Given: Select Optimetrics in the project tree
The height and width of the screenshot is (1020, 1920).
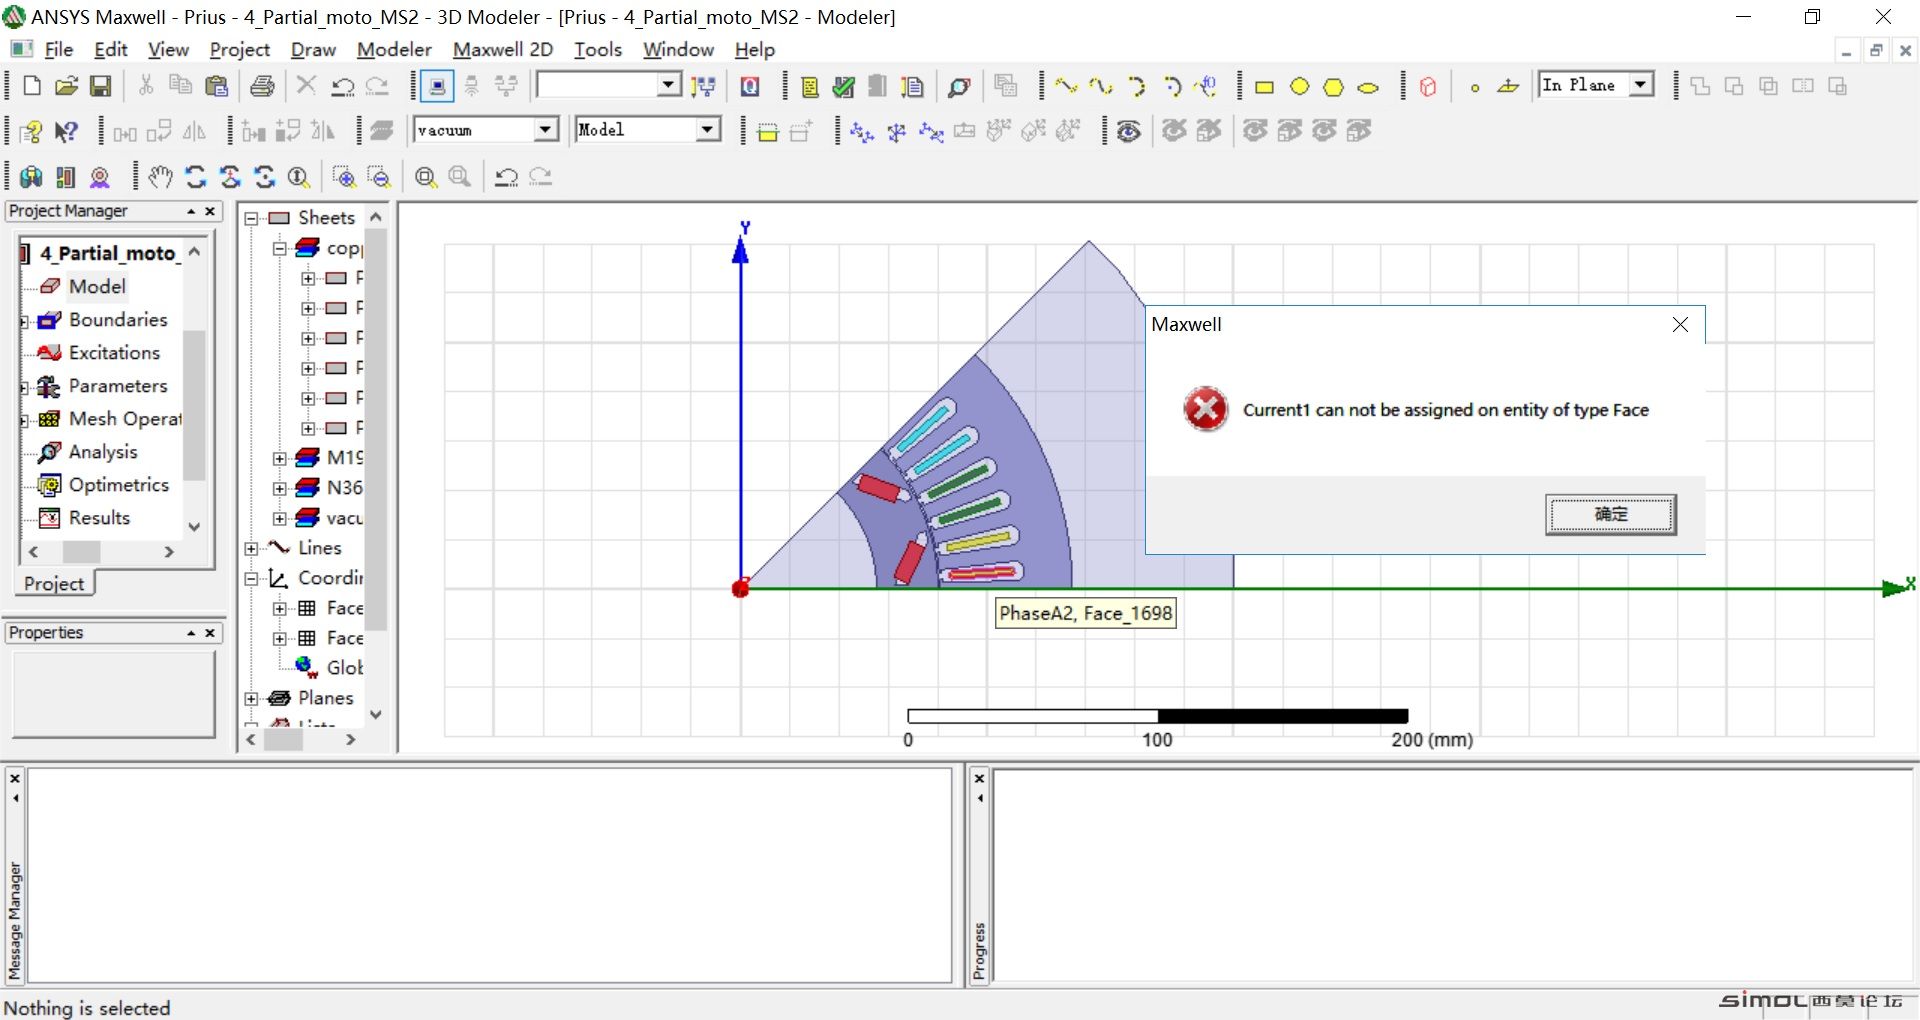Looking at the screenshot, I should coord(119,484).
